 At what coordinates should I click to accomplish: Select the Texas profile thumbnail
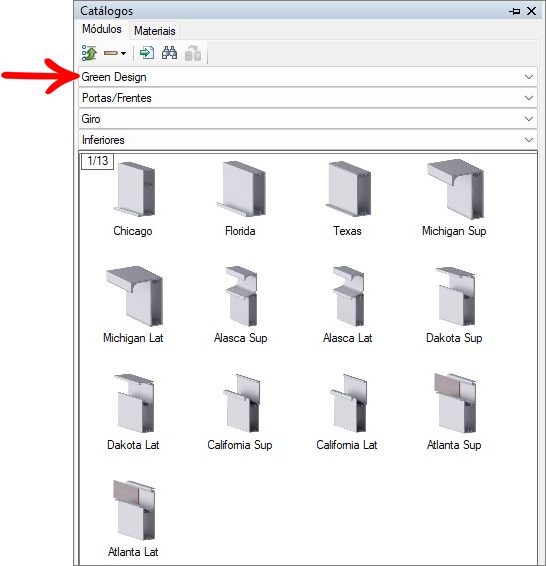pos(348,189)
